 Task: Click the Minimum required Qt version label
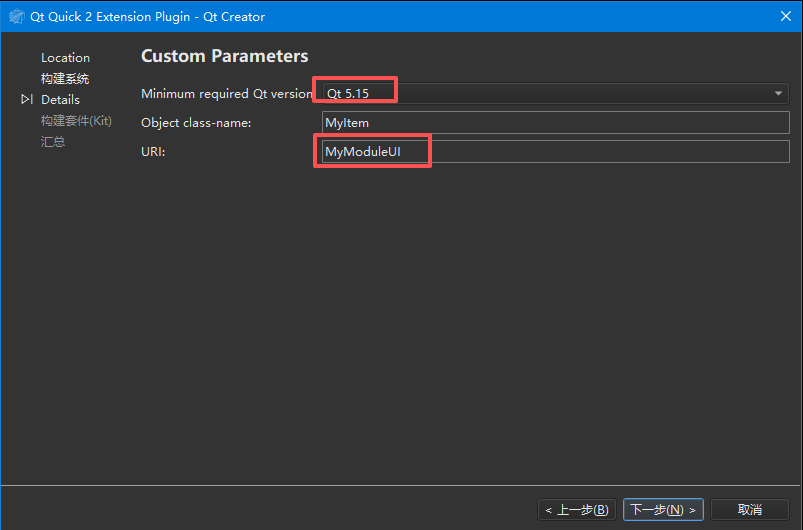pos(227,94)
